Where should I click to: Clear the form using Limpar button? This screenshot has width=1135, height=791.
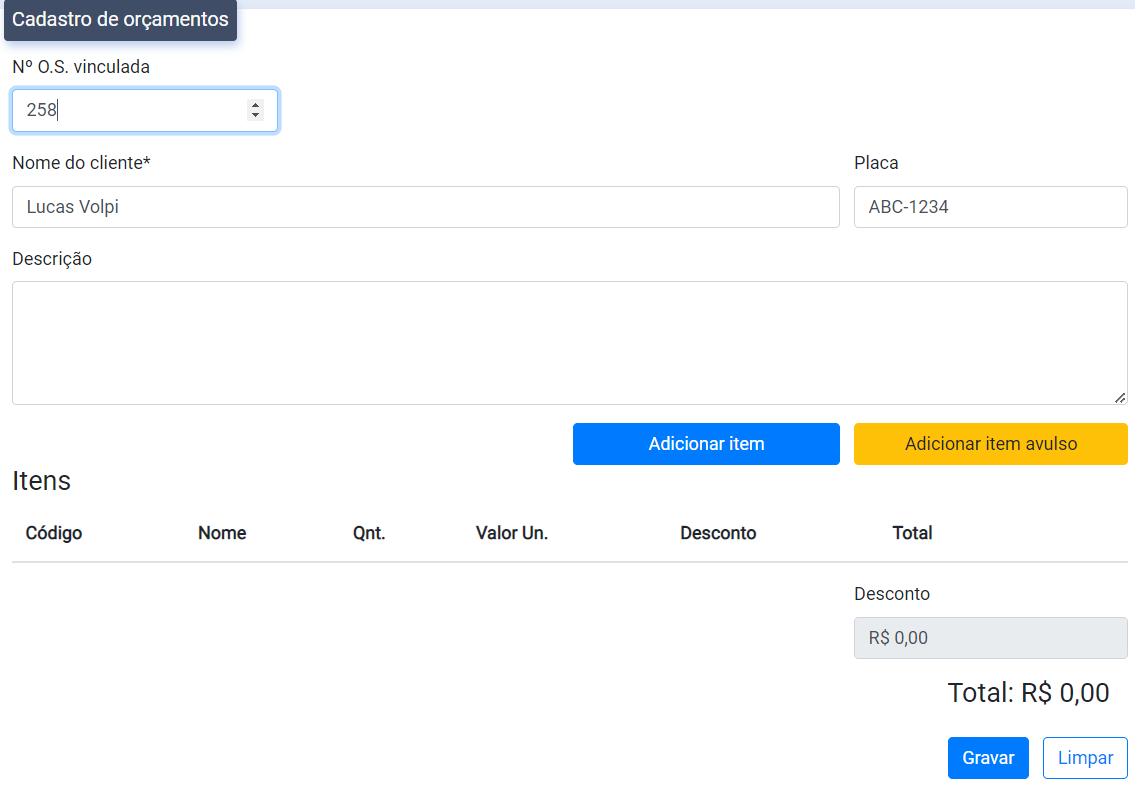tap(1085, 758)
